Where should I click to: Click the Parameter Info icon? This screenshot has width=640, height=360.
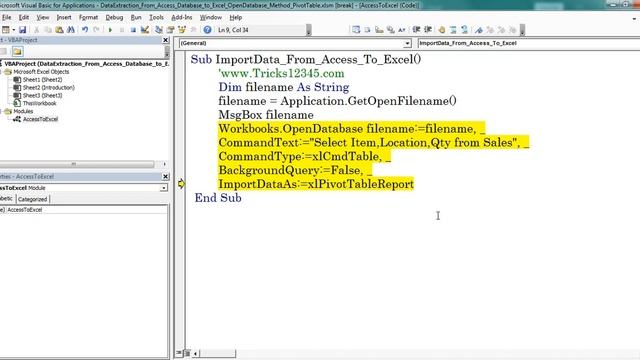[x=390, y=30]
